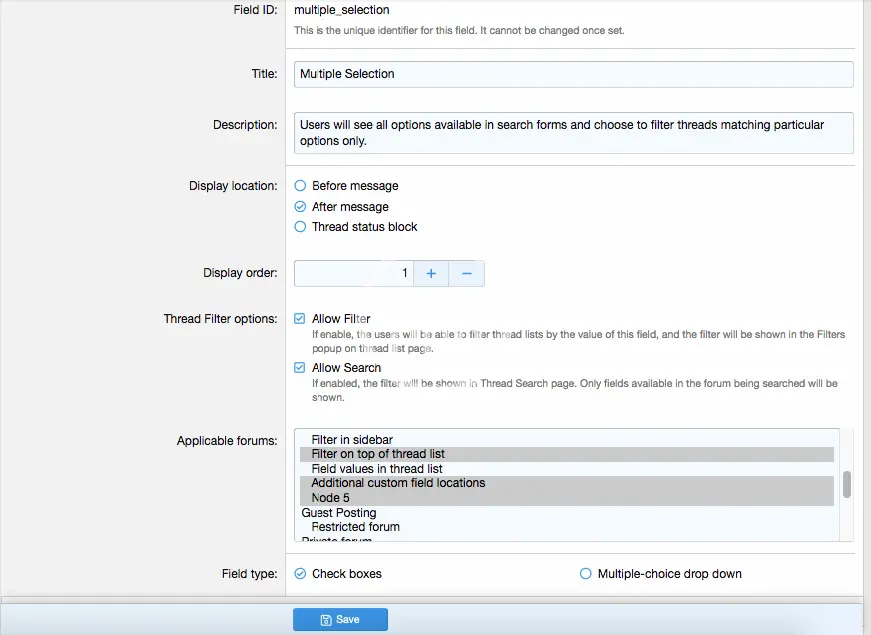
Task: Select the Check boxes field type
Action: pyautogui.click(x=300, y=574)
